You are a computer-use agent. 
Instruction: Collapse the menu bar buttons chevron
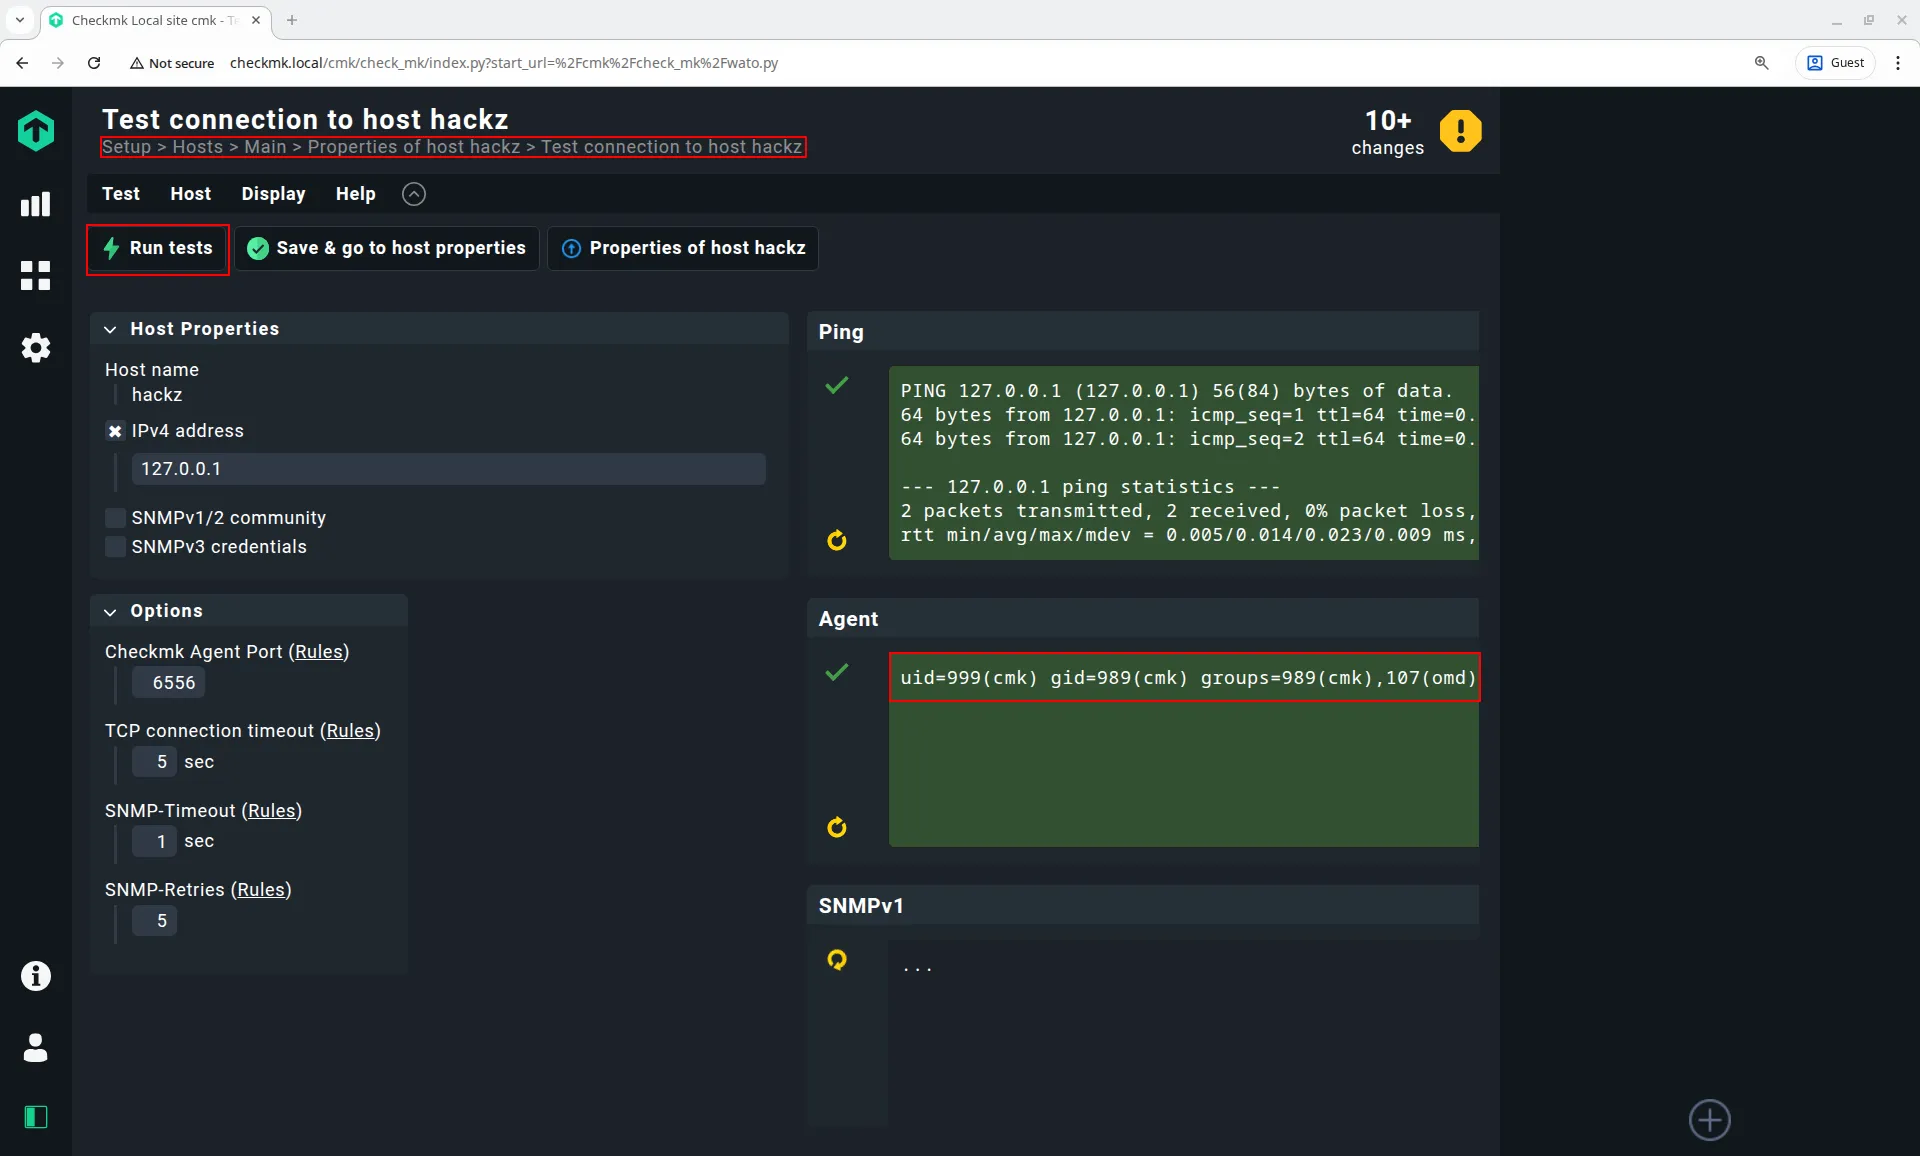(x=414, y=194)
